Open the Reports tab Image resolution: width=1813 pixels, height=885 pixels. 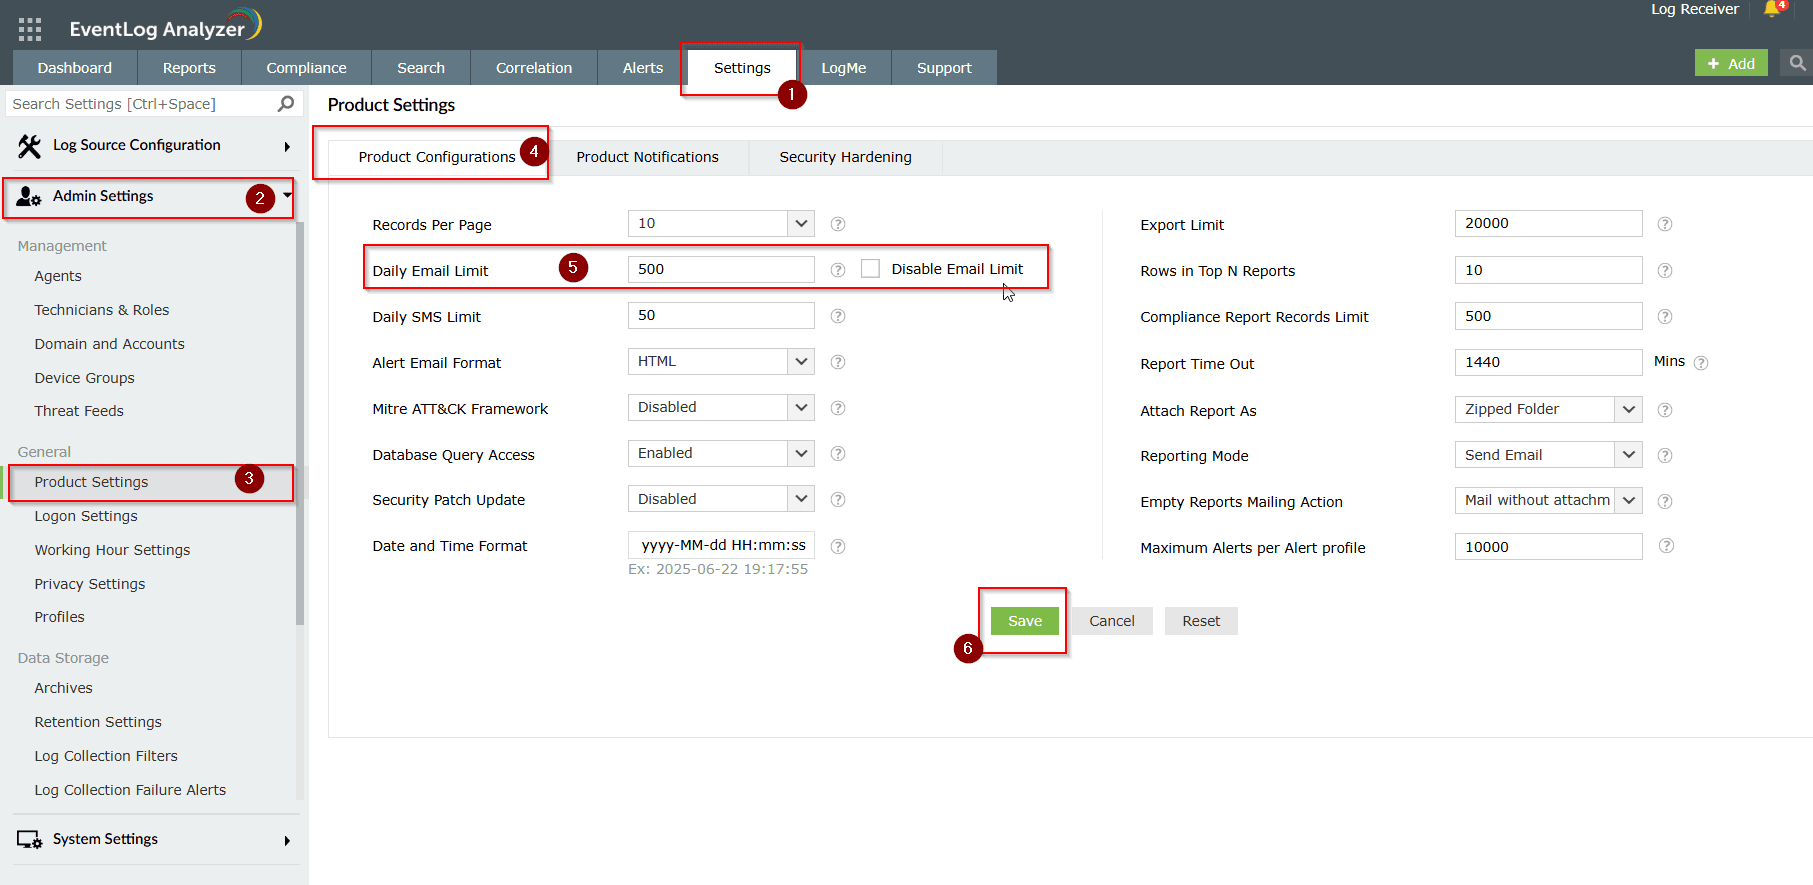tap(189, 68)
